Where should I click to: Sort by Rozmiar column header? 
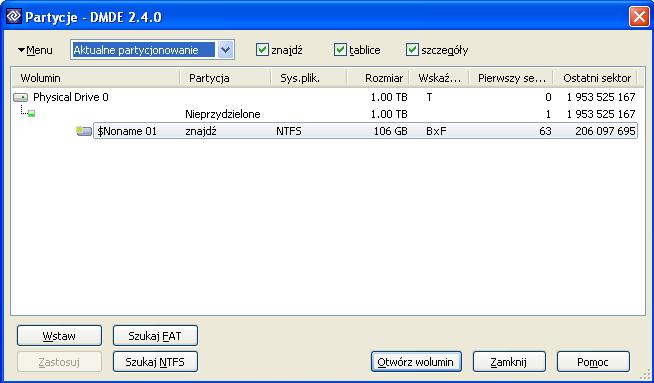378,78
